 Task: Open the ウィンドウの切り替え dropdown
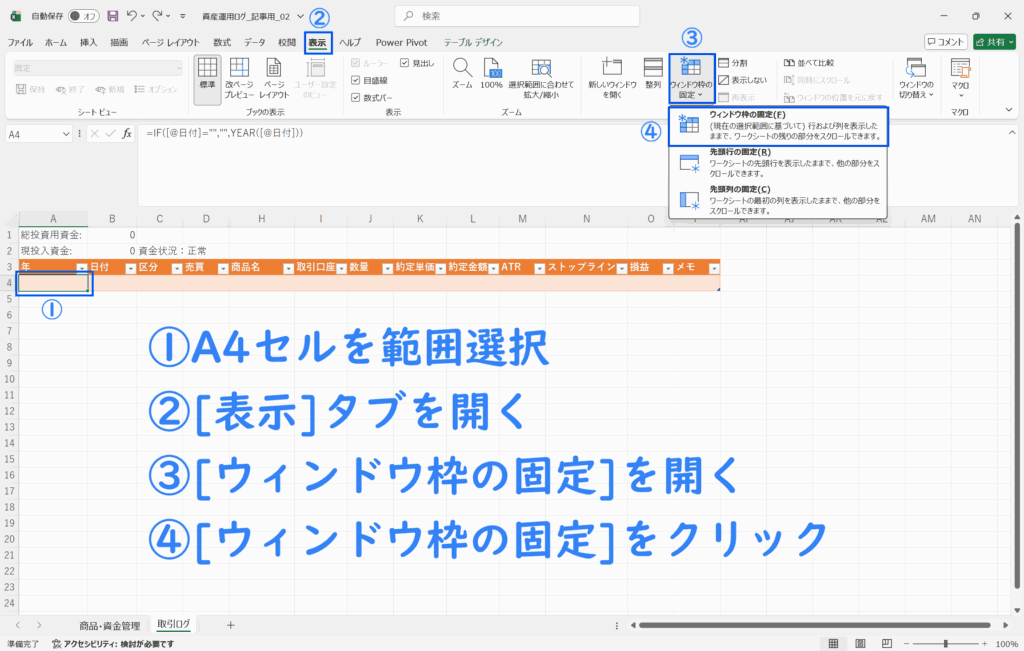(x=915, y=78)
